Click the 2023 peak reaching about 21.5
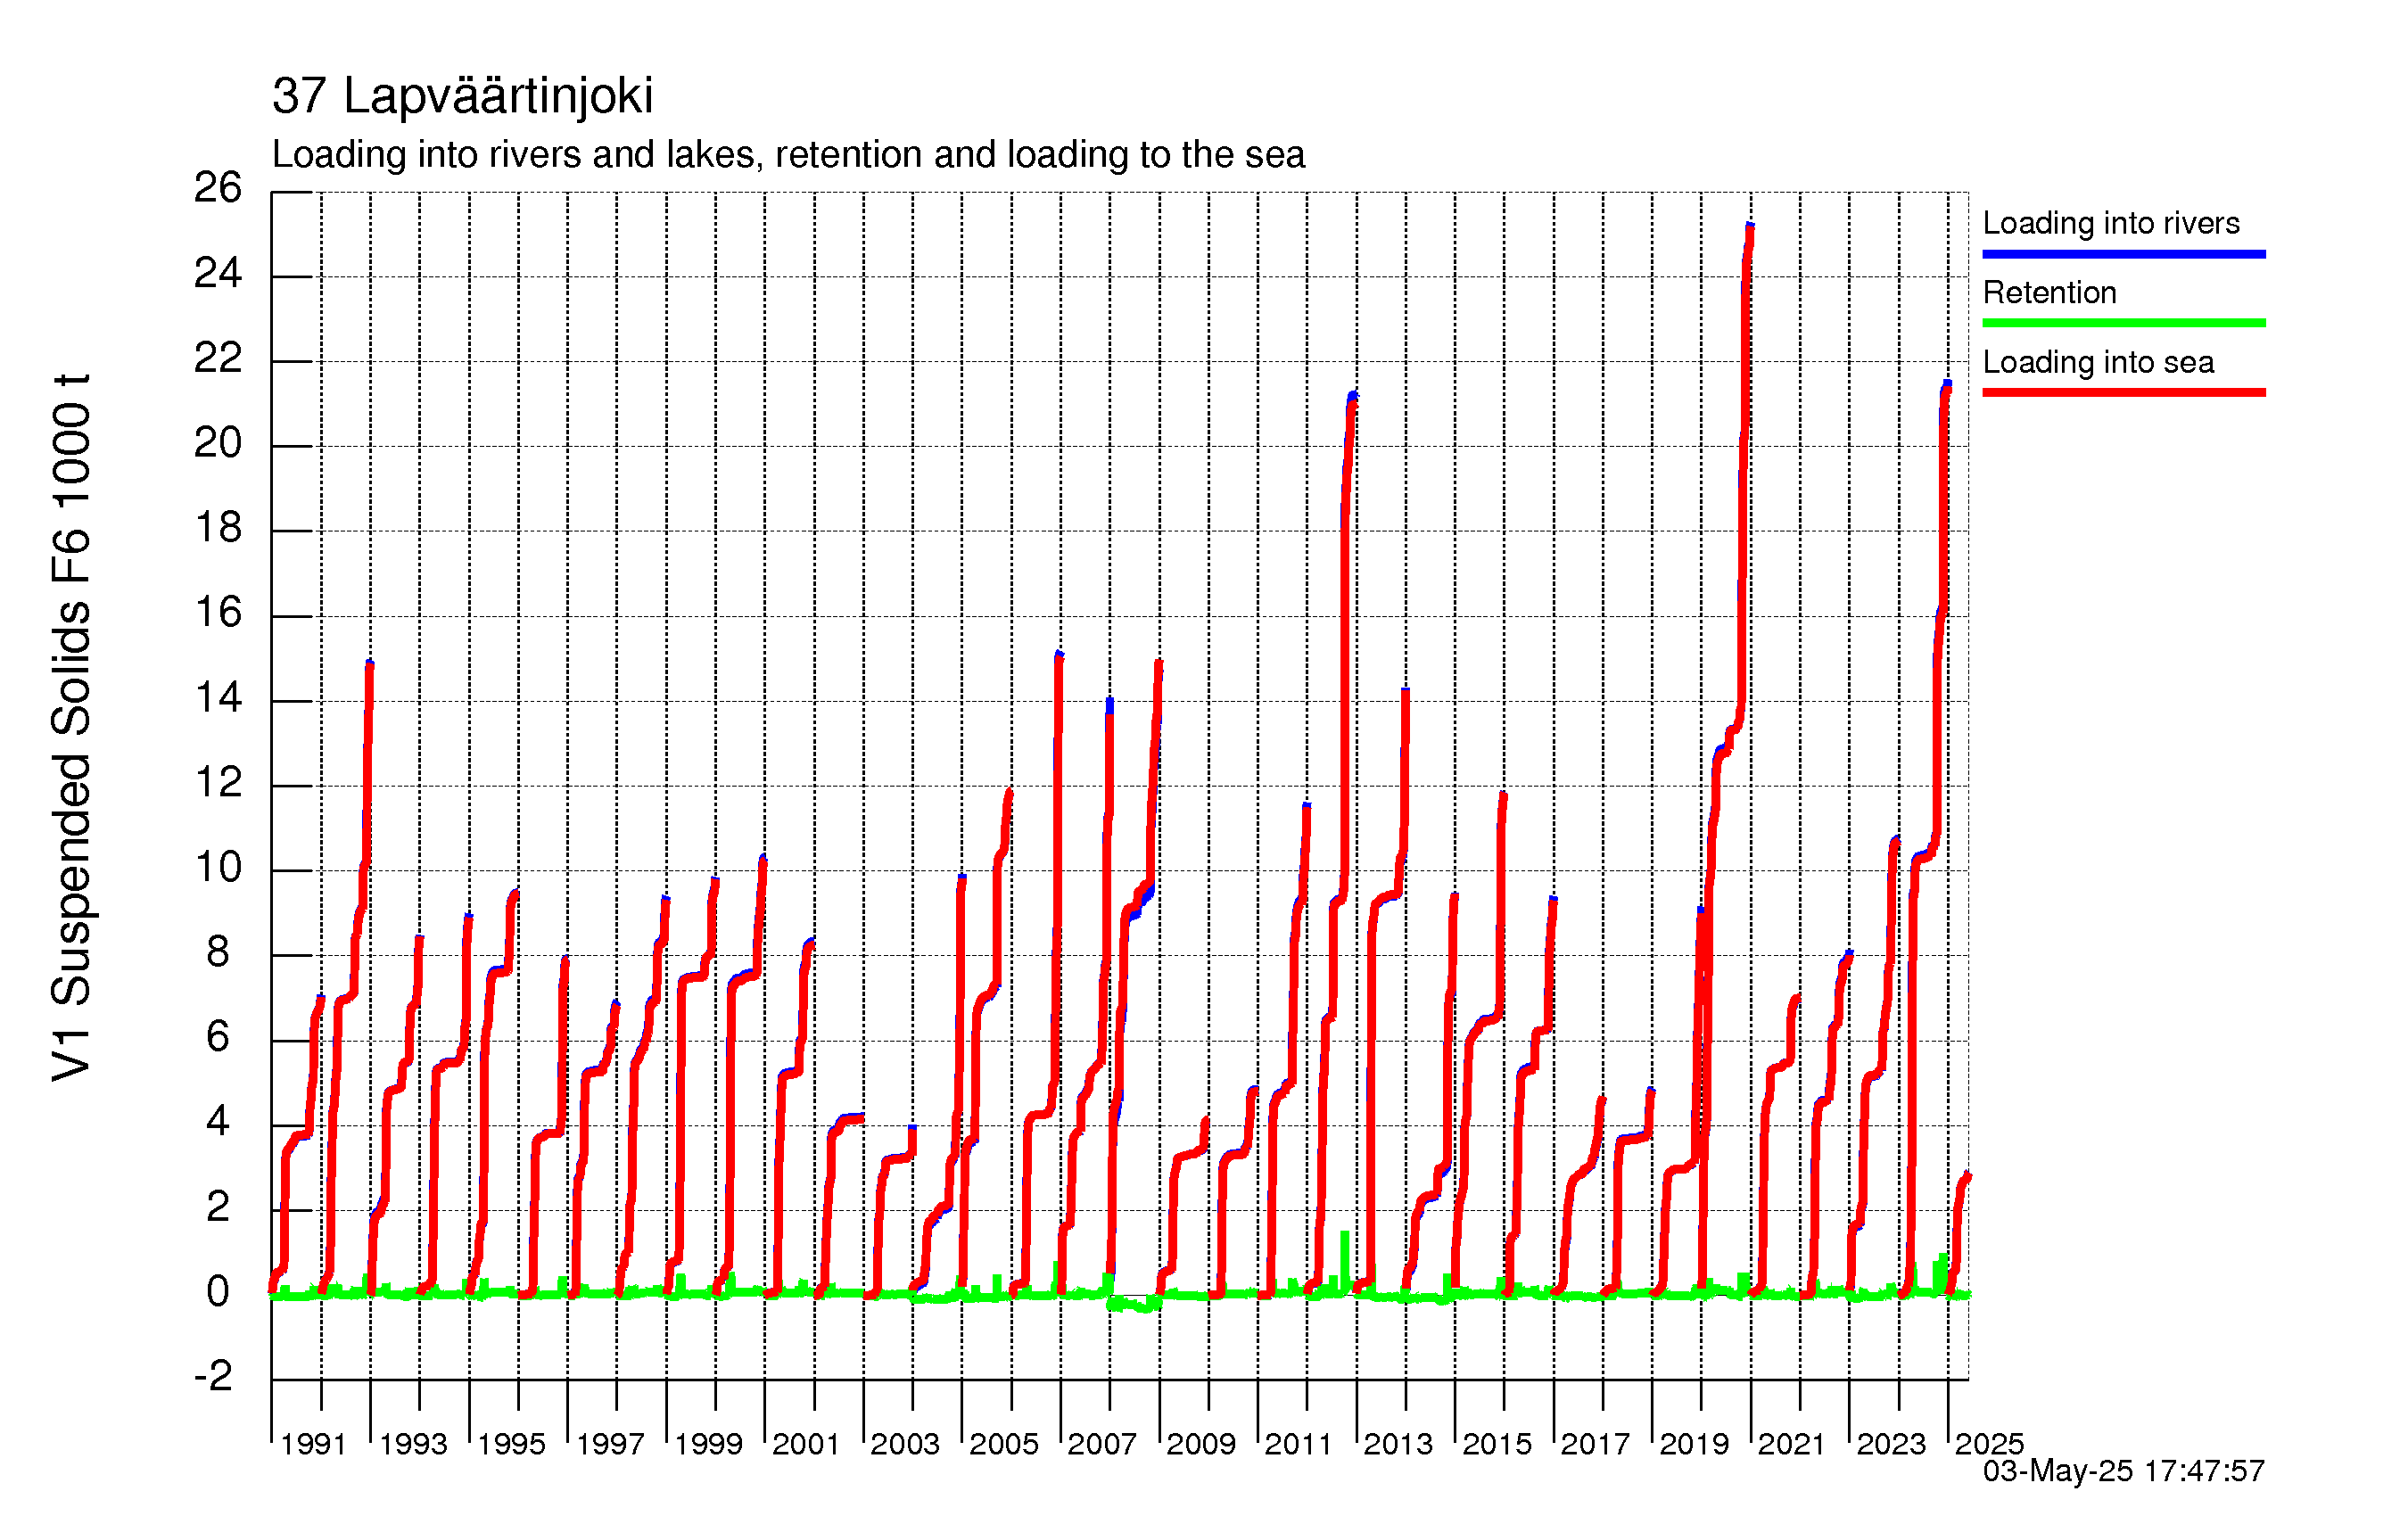This screenshot has width=2408, height=1516. point(1946,385)
